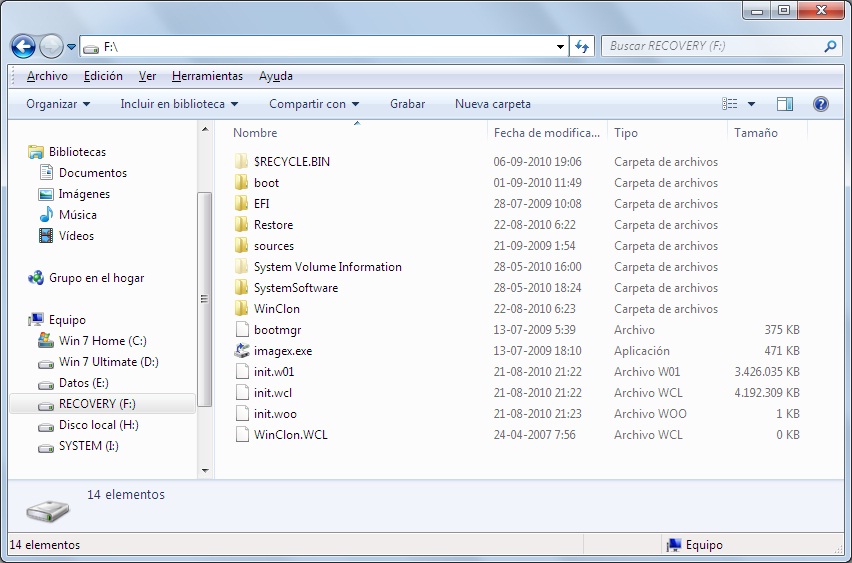
Task: Select the init.w01 file icon
Action: (242, 372)
